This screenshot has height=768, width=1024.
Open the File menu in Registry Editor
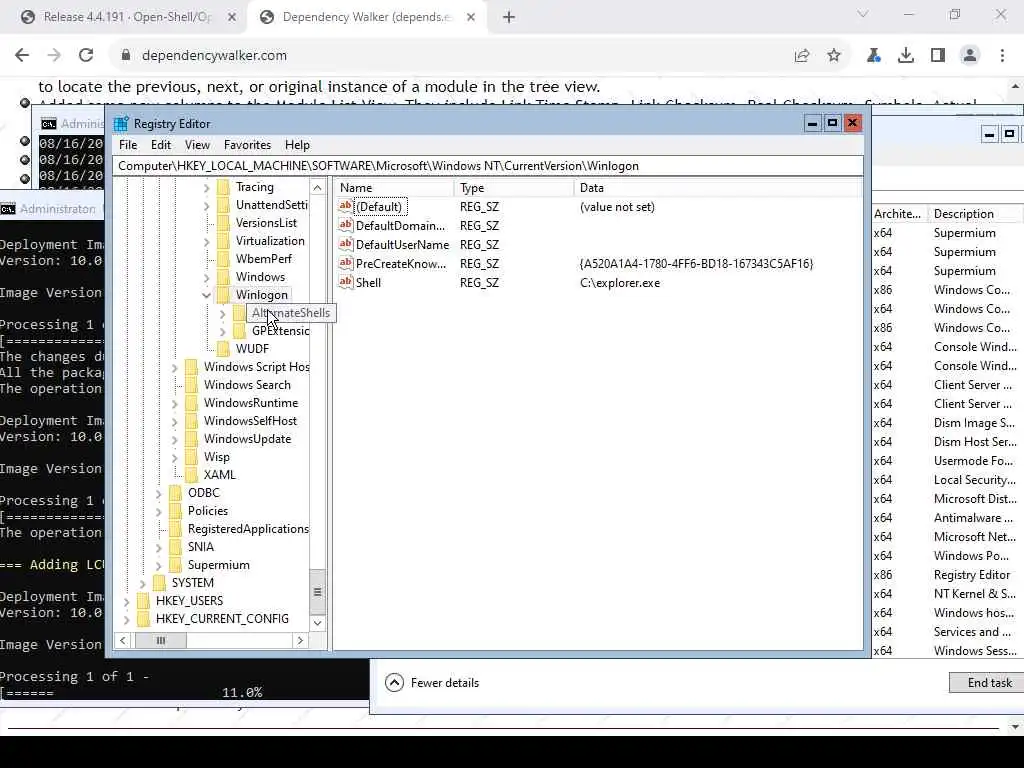click(x=128, y=145)
